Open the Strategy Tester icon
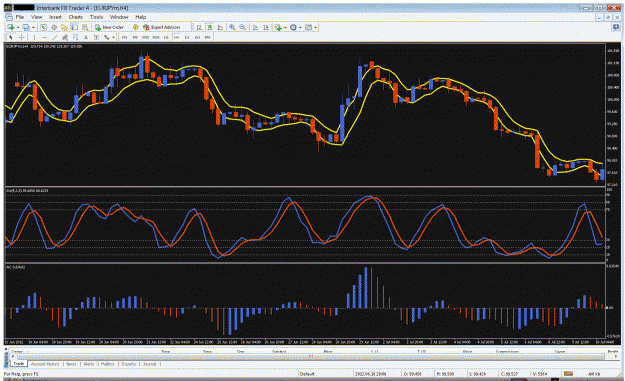This screenshot has width=625, height=381. click(85, 27)
